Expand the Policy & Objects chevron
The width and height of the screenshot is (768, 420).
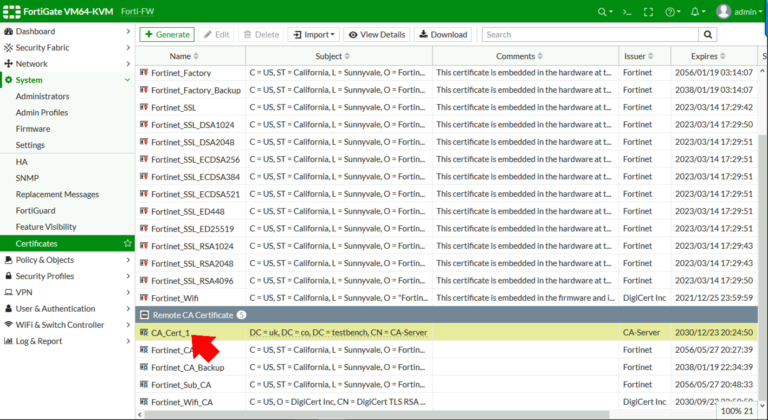click(x=128, y=260)
